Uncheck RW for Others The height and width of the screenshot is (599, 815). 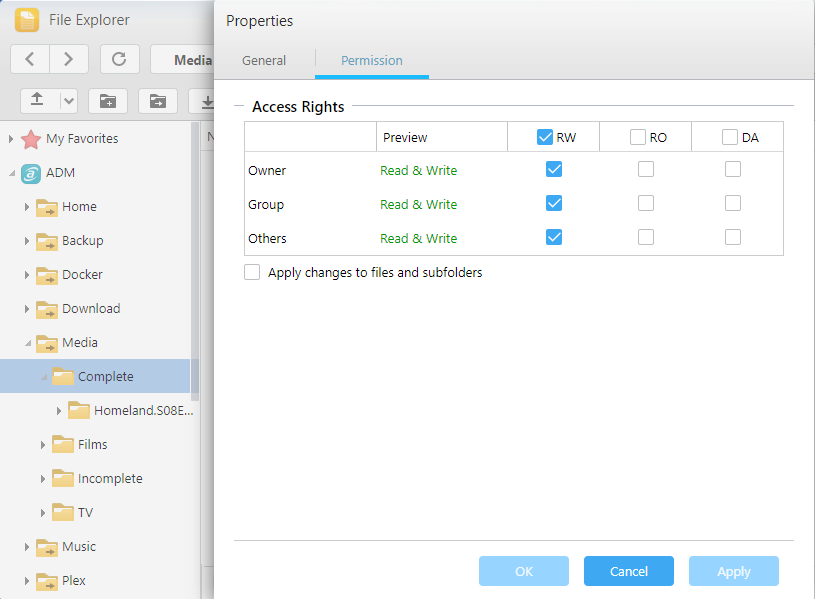[554, 237]
